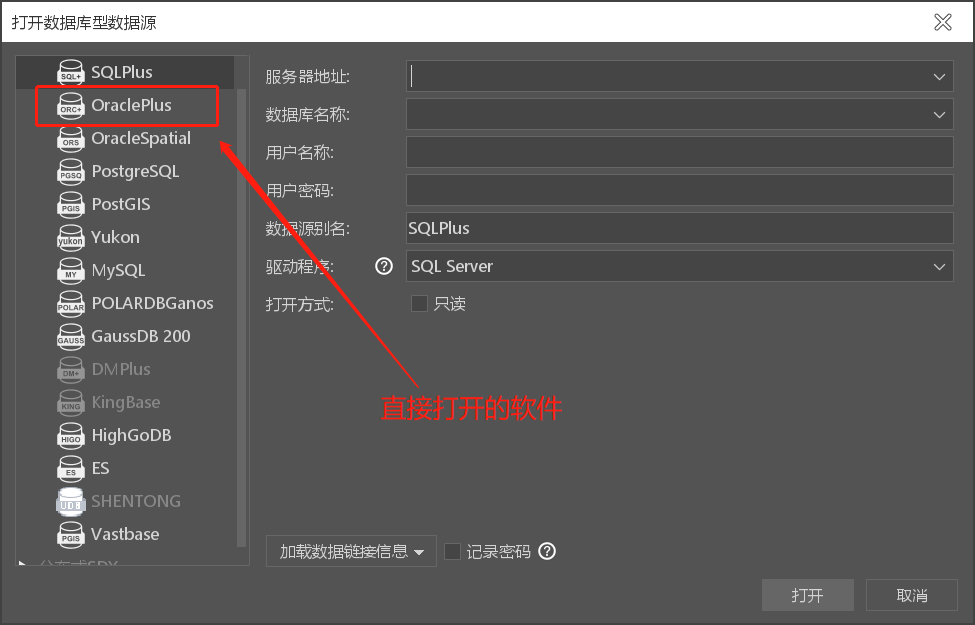Select the Vastbase list entry text

click(x=125, y=534)
